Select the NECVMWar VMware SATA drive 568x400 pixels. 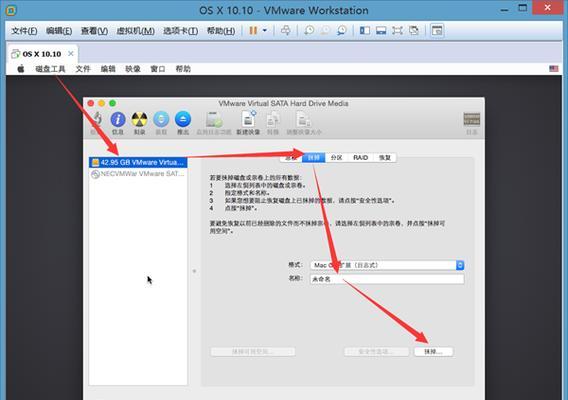coord(138,174)
